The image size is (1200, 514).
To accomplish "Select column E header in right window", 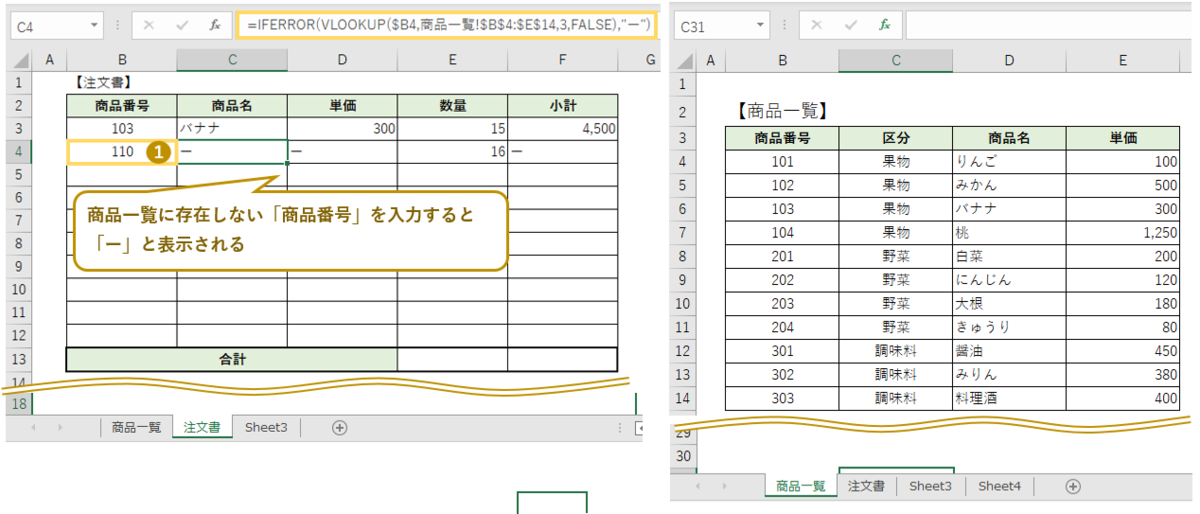I will pos(1123,61).
